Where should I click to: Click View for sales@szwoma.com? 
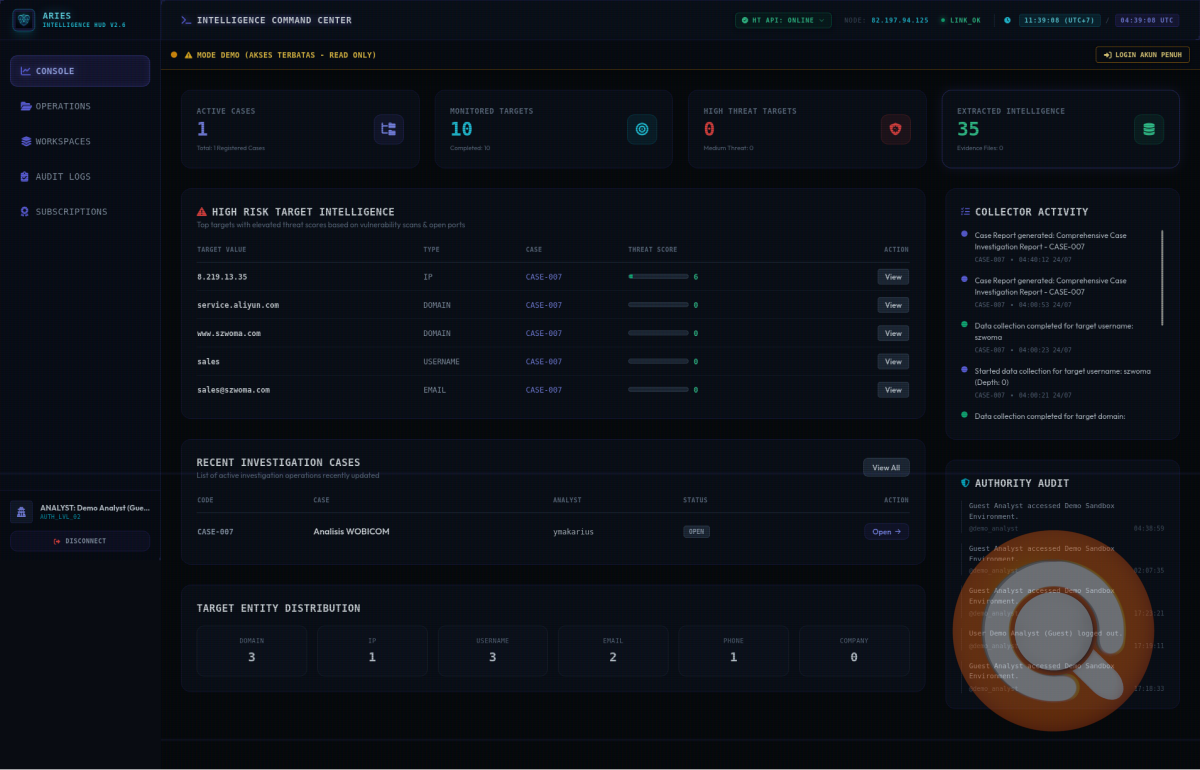[x=893, y=390]
